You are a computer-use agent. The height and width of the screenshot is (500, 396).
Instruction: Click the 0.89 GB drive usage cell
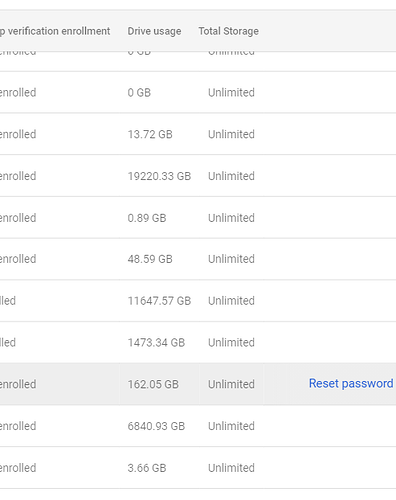tap(147, 218)
